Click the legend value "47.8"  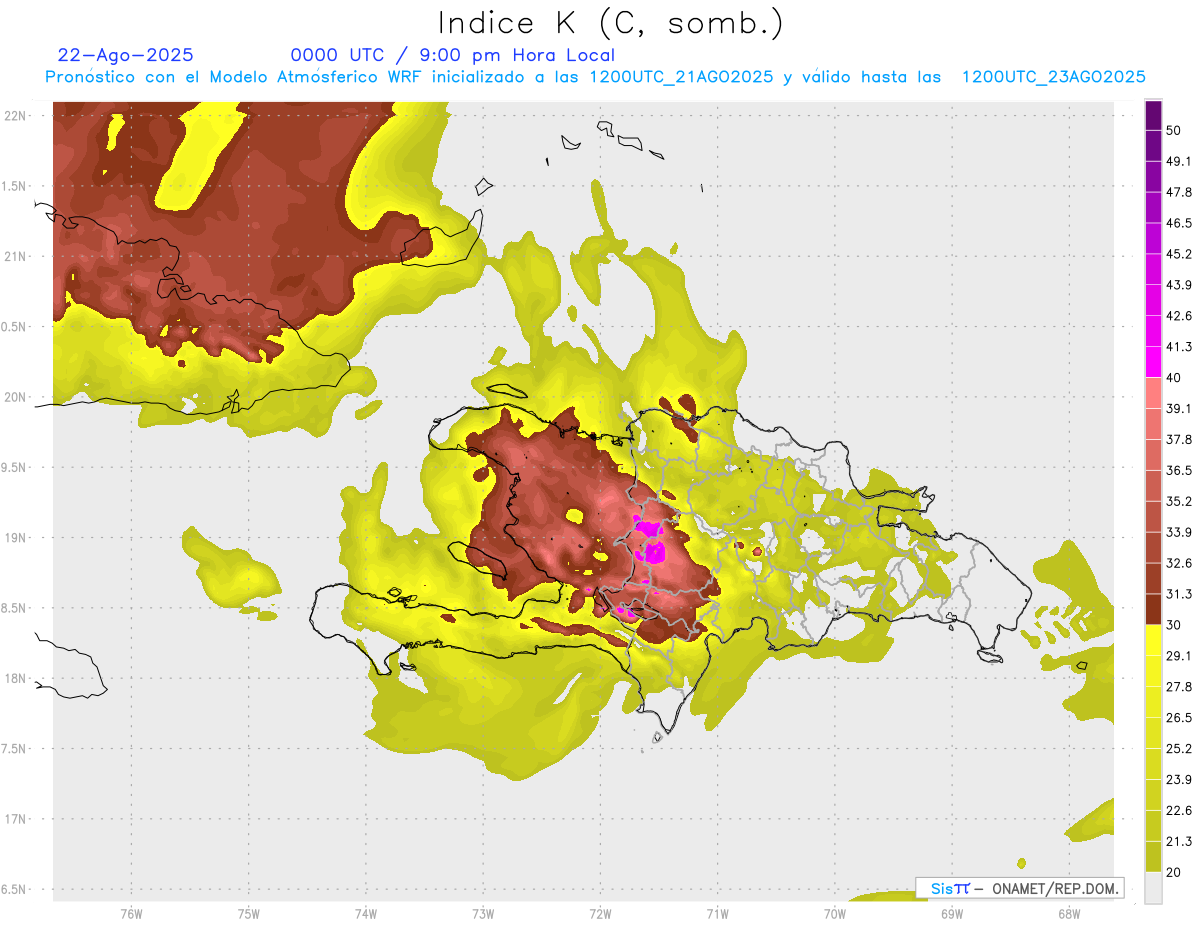point(1178,192)
